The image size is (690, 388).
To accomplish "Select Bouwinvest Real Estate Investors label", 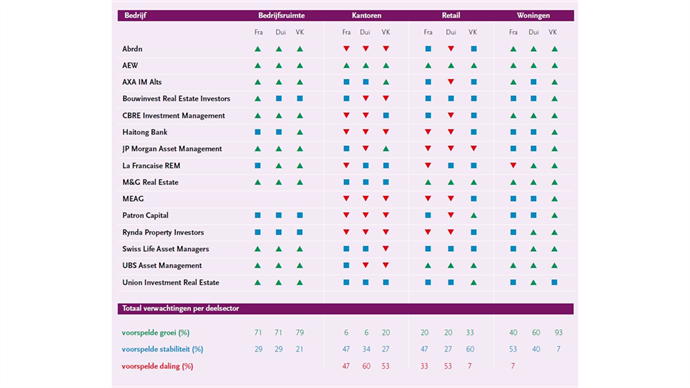I will (176, 99).
